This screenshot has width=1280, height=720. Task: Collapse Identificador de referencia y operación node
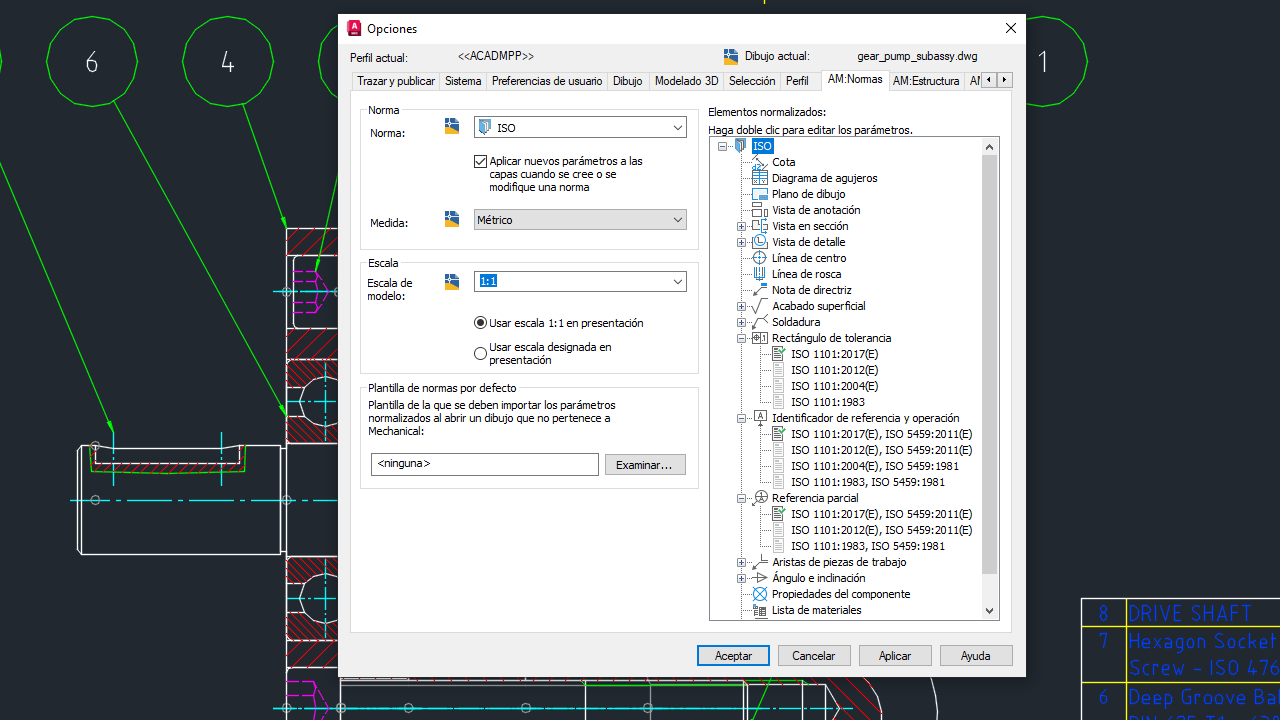(742, 418)
